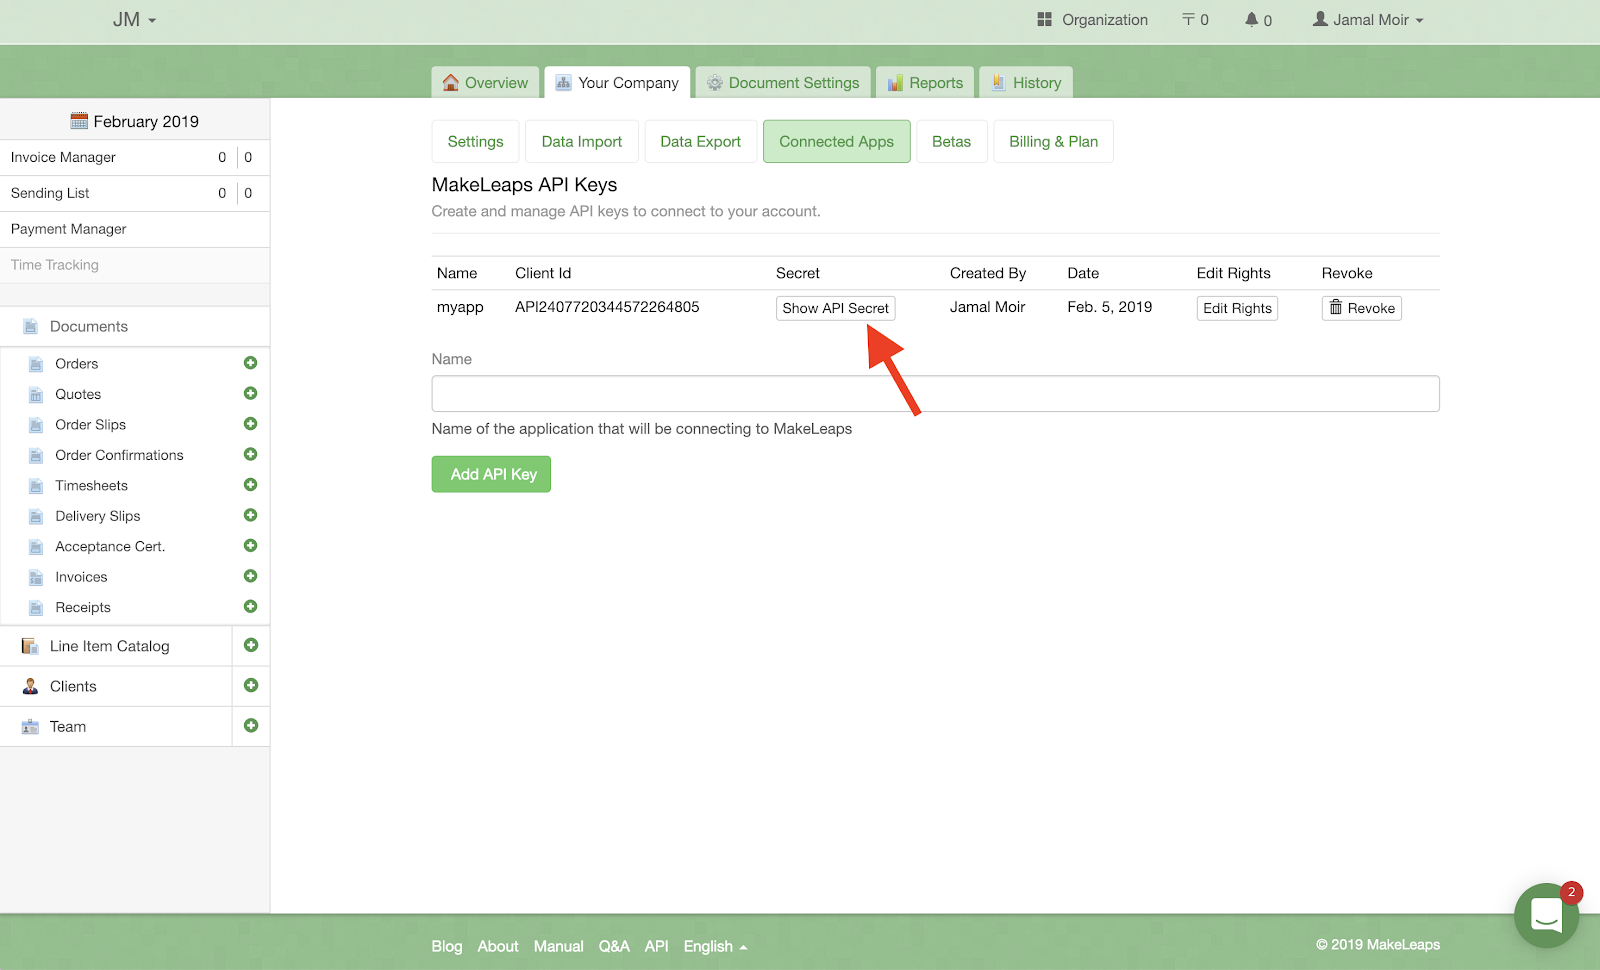Screen dimensions: 1600x970
Task: Open Invoice Manager in sidebar
Action: click(x=63, y=157)
